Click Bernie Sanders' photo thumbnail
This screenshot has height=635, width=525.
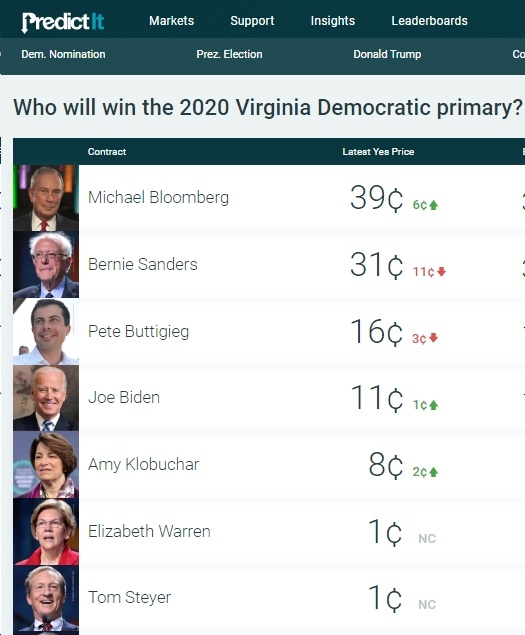(46, 264)
